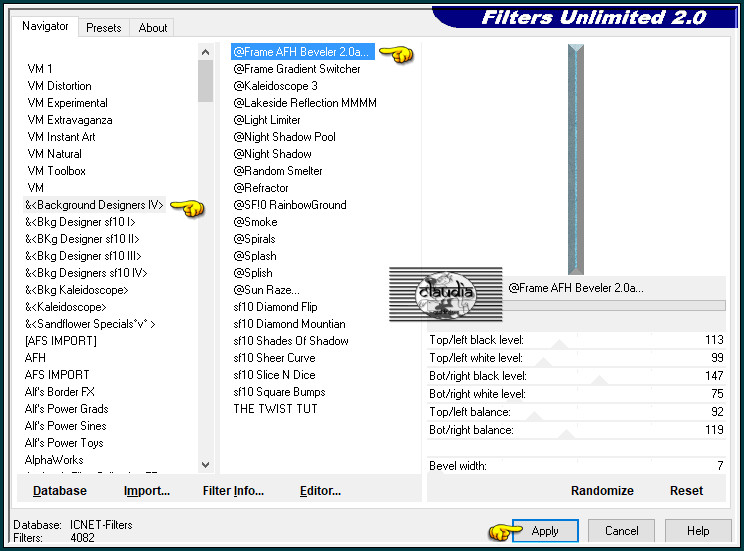Select @Frame Gradient Switcher filter
Image resolution: width=744 pixels, height=551 pixels.
[297, 69]
